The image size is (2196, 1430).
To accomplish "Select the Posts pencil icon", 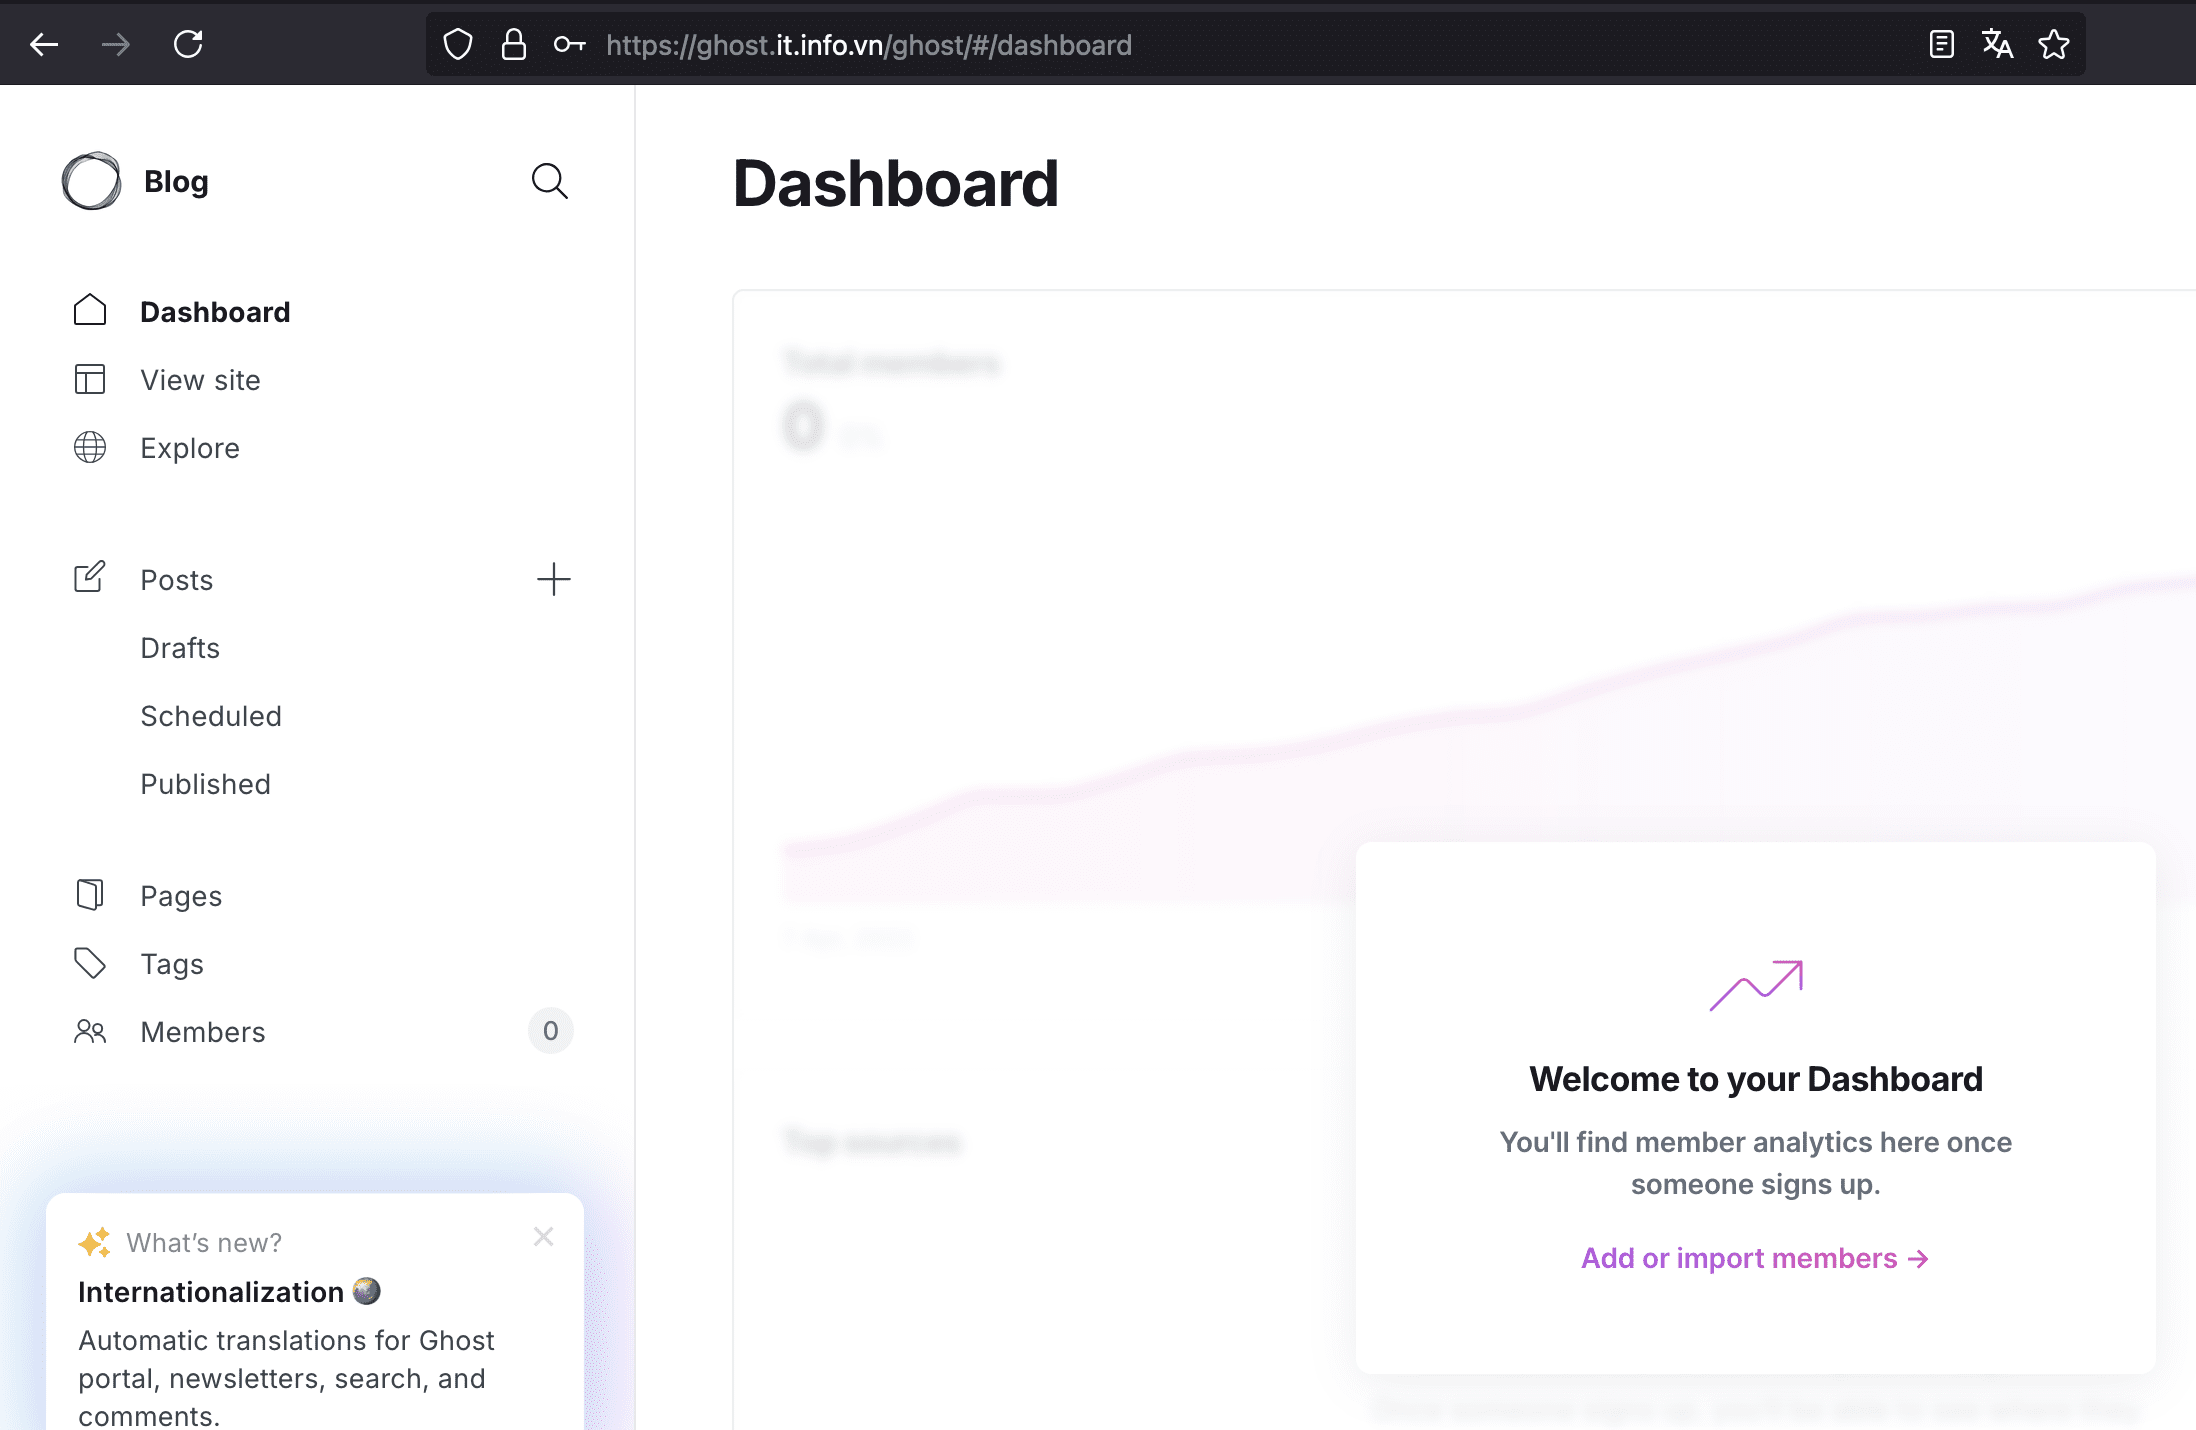I will (89, 578).
